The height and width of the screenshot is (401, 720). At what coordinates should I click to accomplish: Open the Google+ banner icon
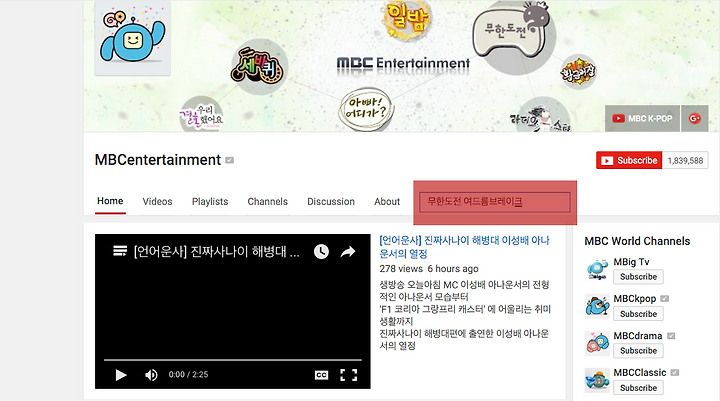point(694,119)
